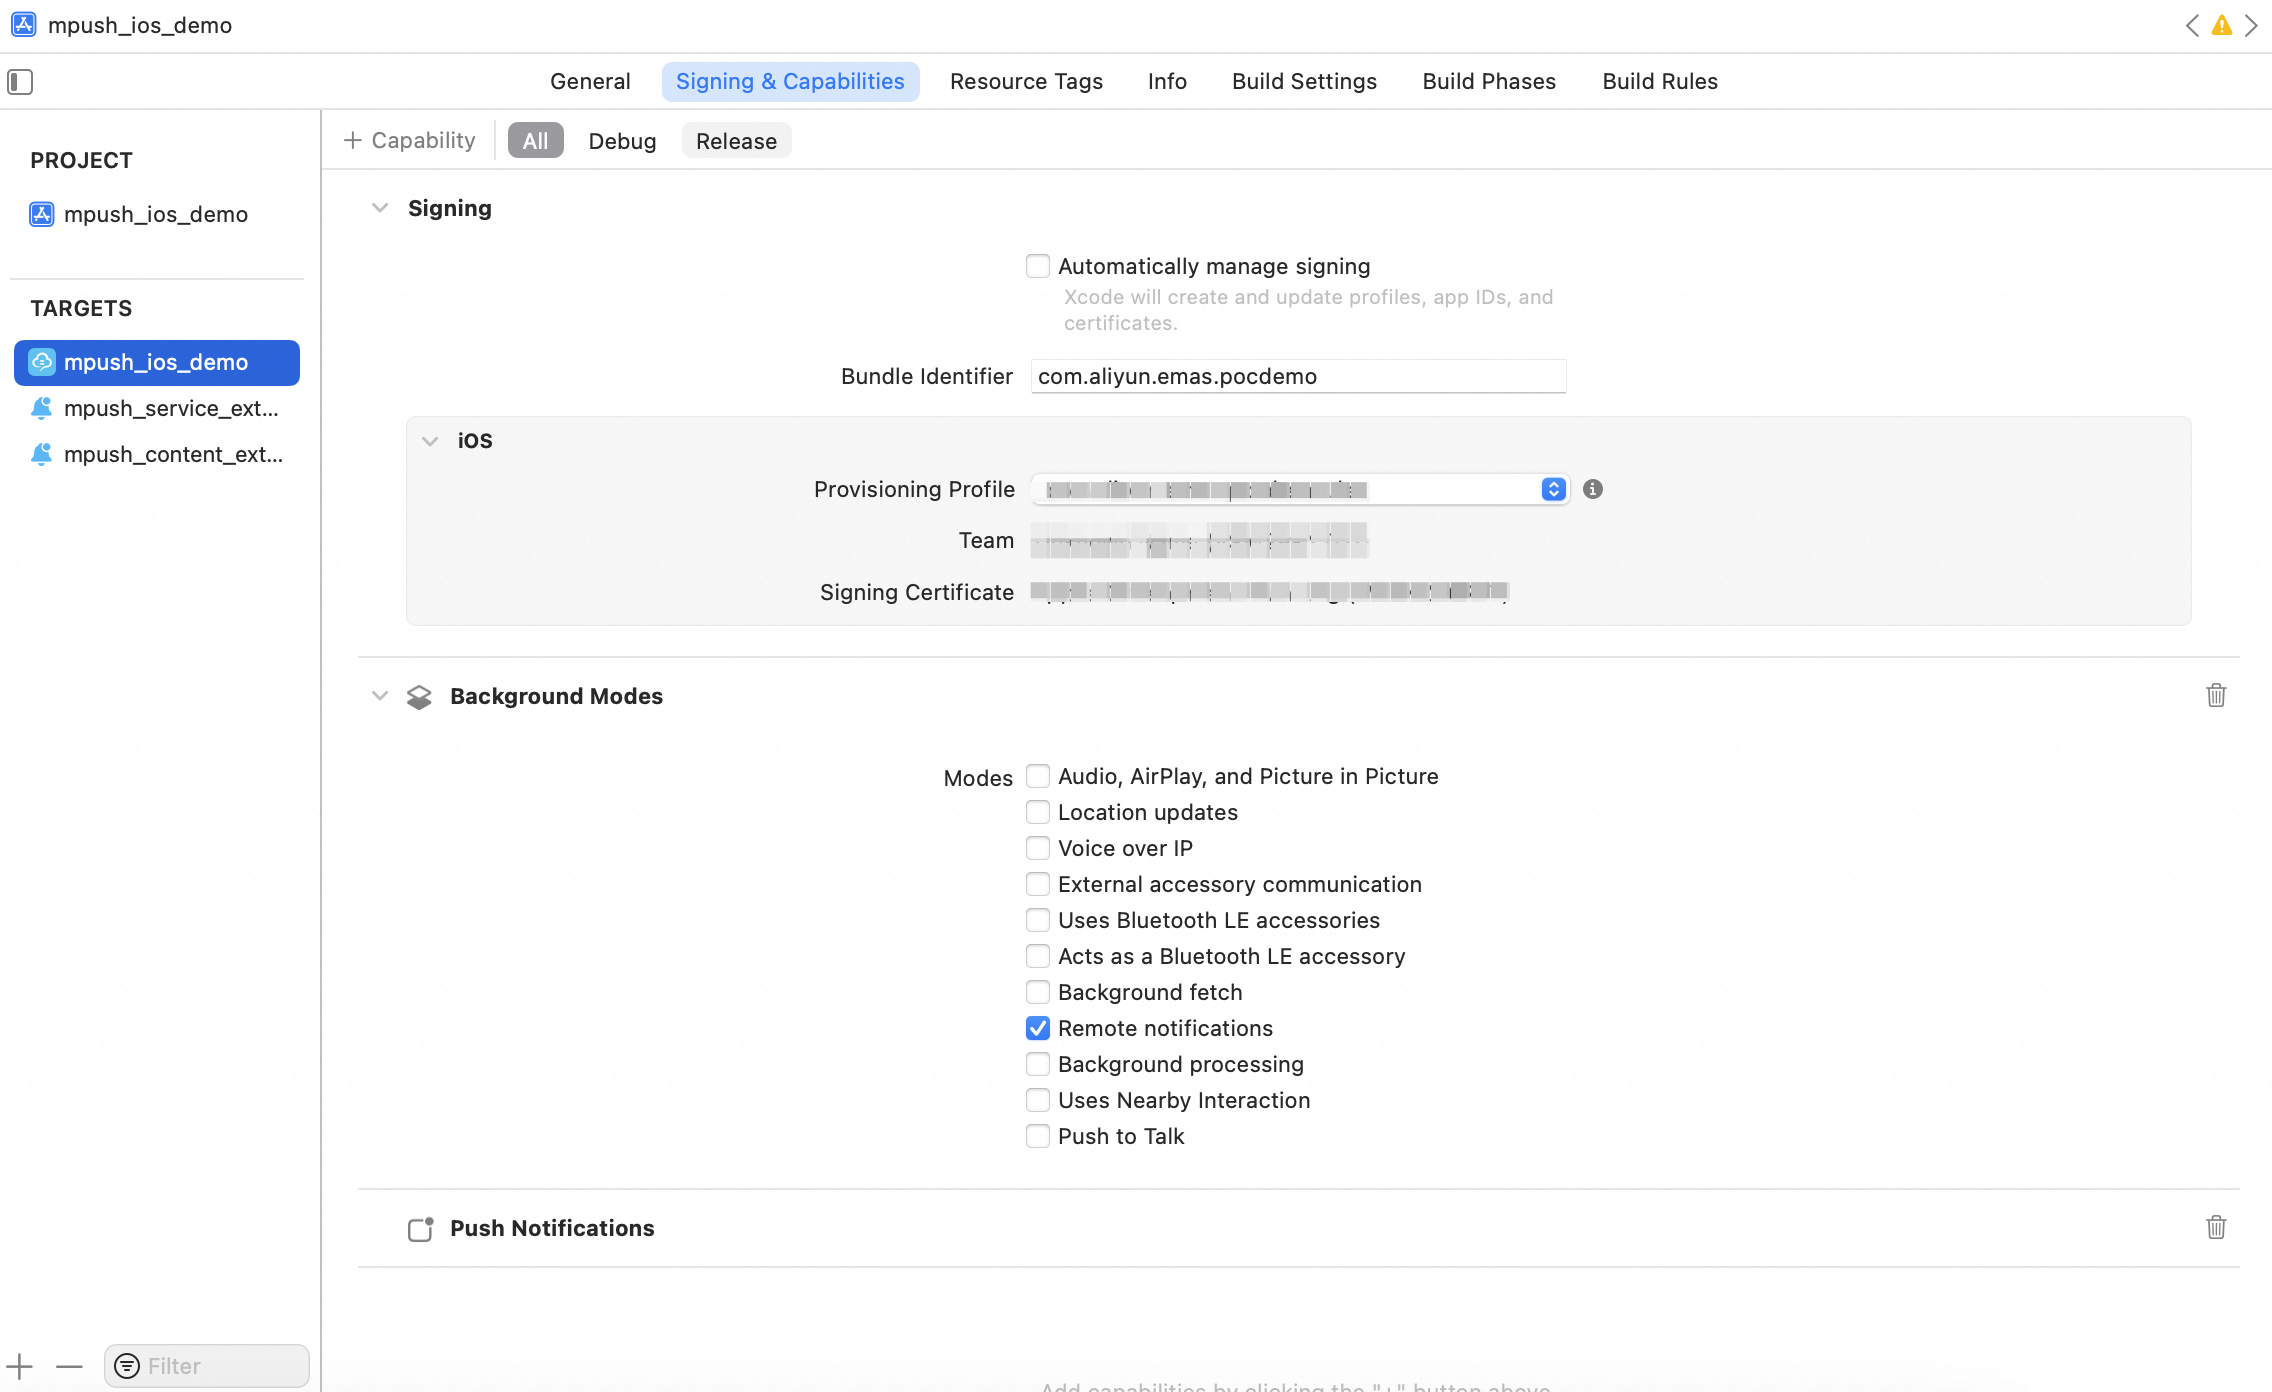Image resolution: width=2272 pixels, height=1392 pixels.
Task: Click the filter icon in the targets field
Action: pyautogui.click(x=127, y=1366)
